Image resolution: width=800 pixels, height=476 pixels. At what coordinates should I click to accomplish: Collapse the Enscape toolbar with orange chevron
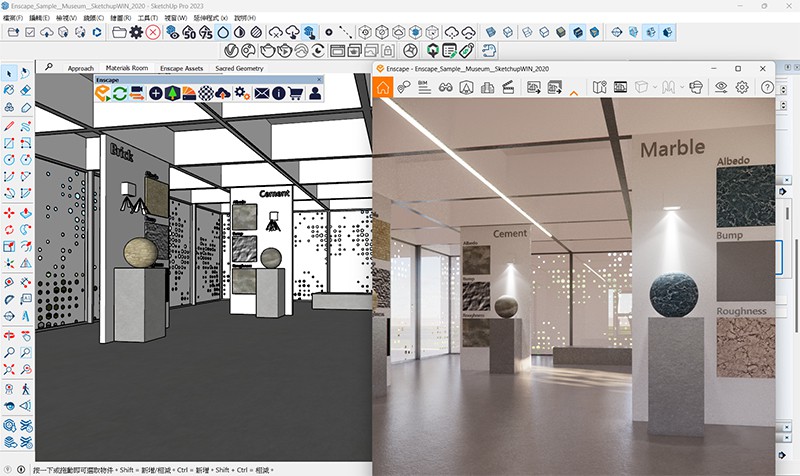click(x=574, y=90)
